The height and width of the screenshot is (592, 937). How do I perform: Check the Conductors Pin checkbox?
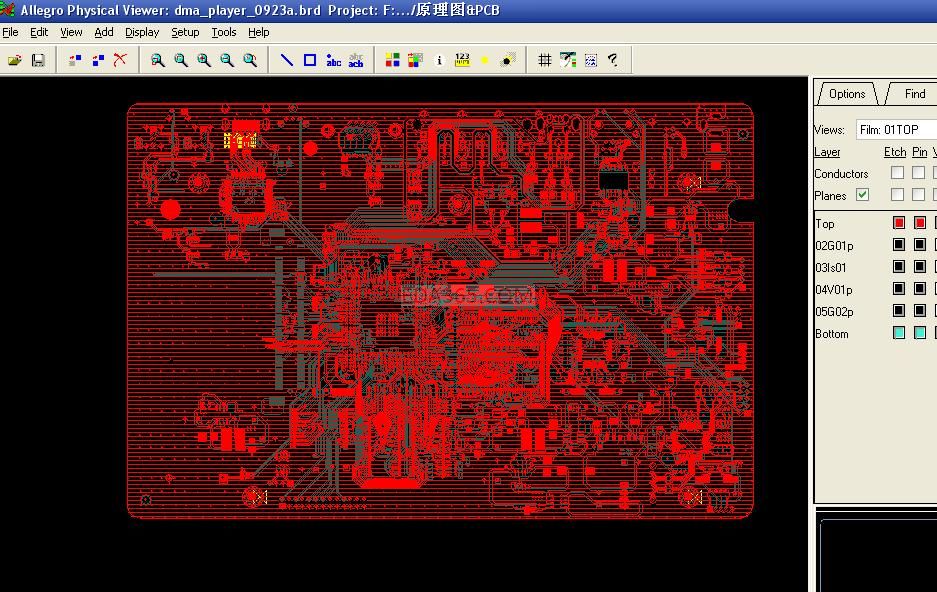point(918,173)
